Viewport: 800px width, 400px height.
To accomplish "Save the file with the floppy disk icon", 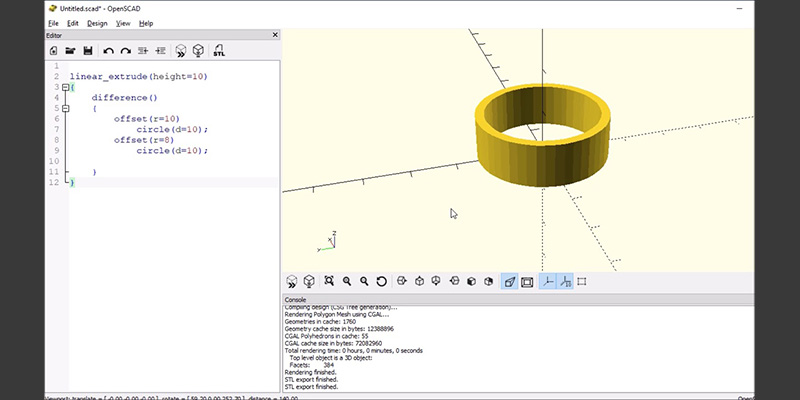I will click(88, 51).
